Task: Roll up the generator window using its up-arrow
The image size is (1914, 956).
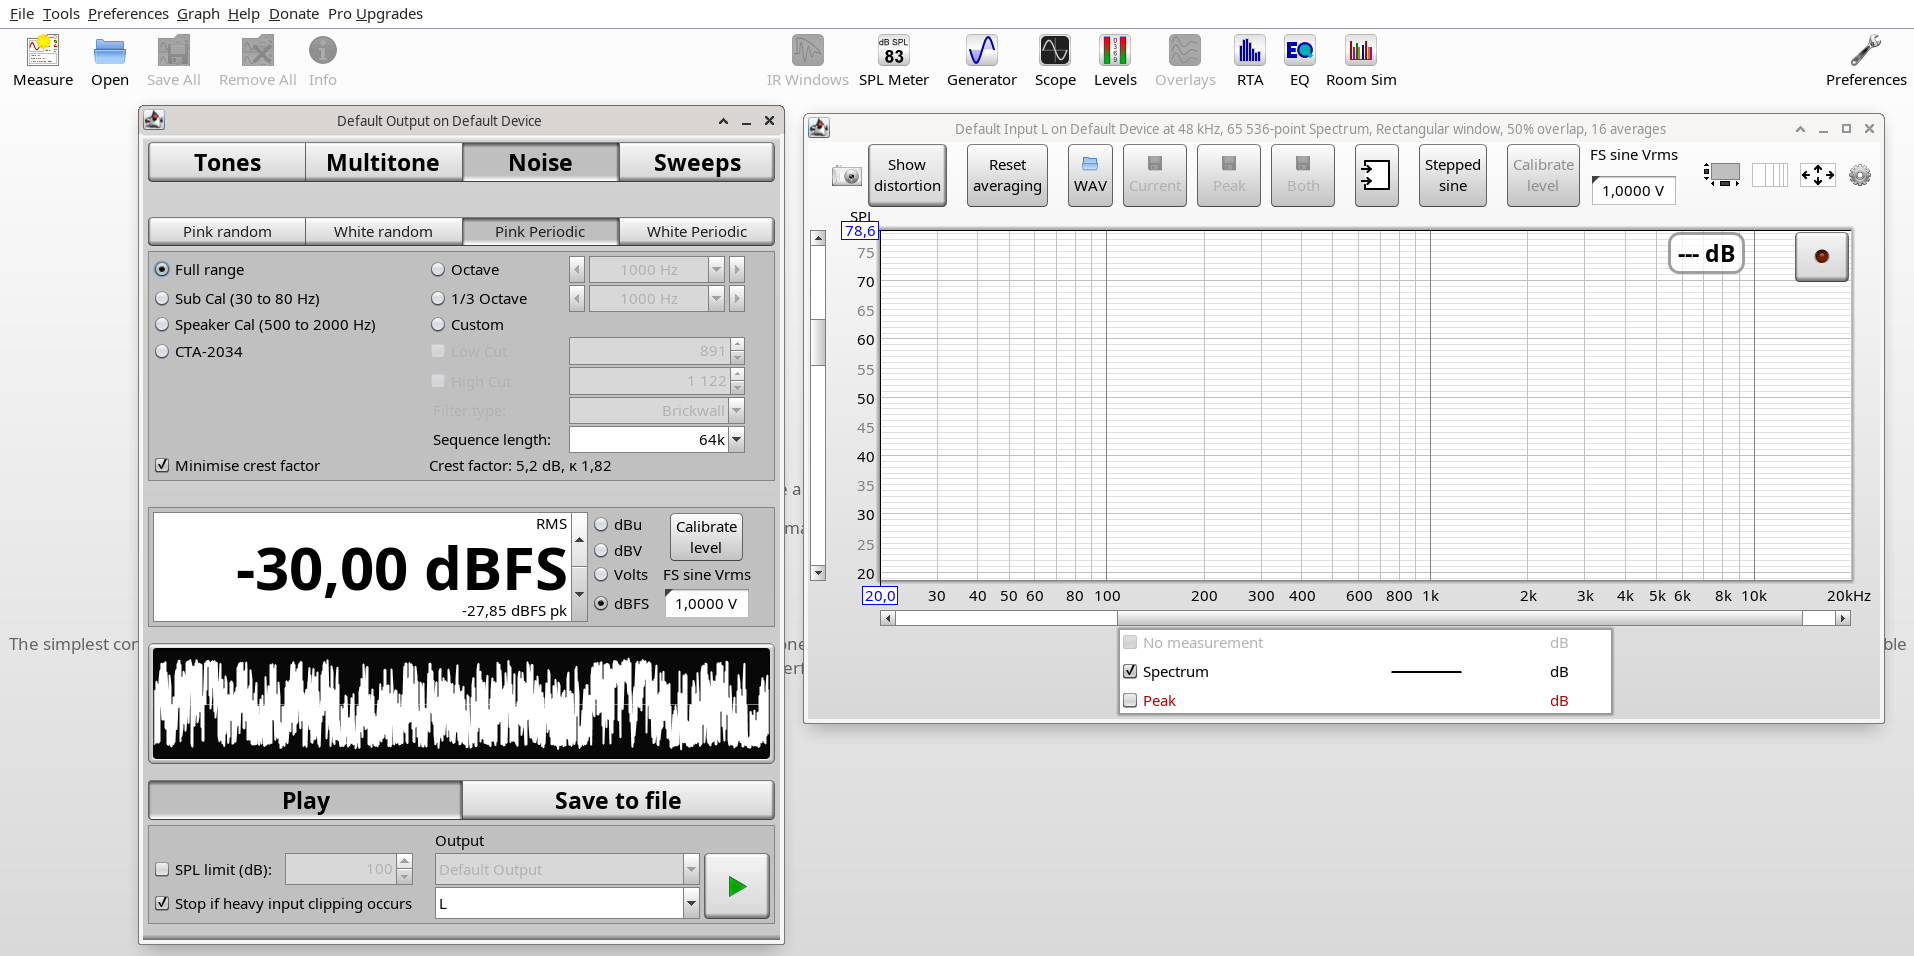Action: click(x=723, y=121)
